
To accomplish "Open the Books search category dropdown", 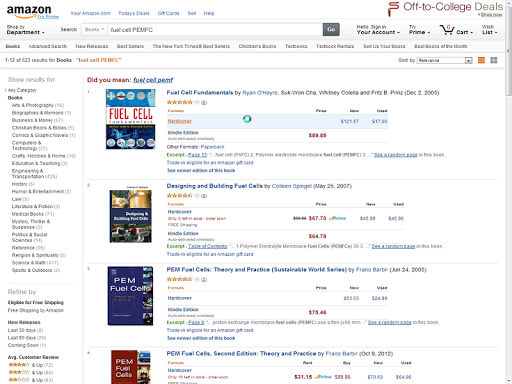I will [94, 30].
